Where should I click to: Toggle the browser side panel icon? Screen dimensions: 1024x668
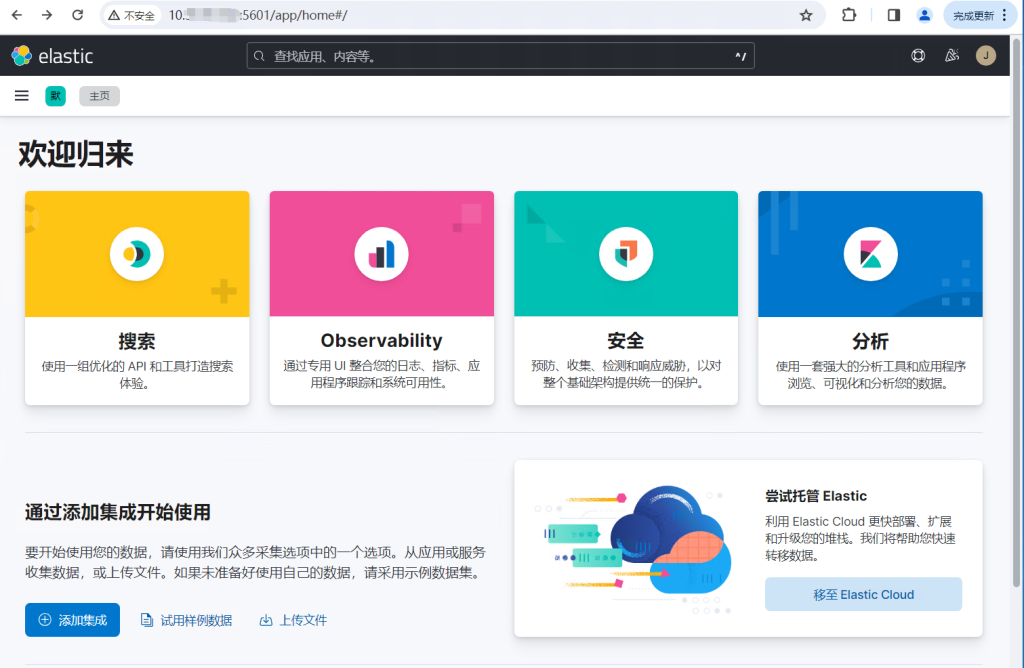pos(893,15)
